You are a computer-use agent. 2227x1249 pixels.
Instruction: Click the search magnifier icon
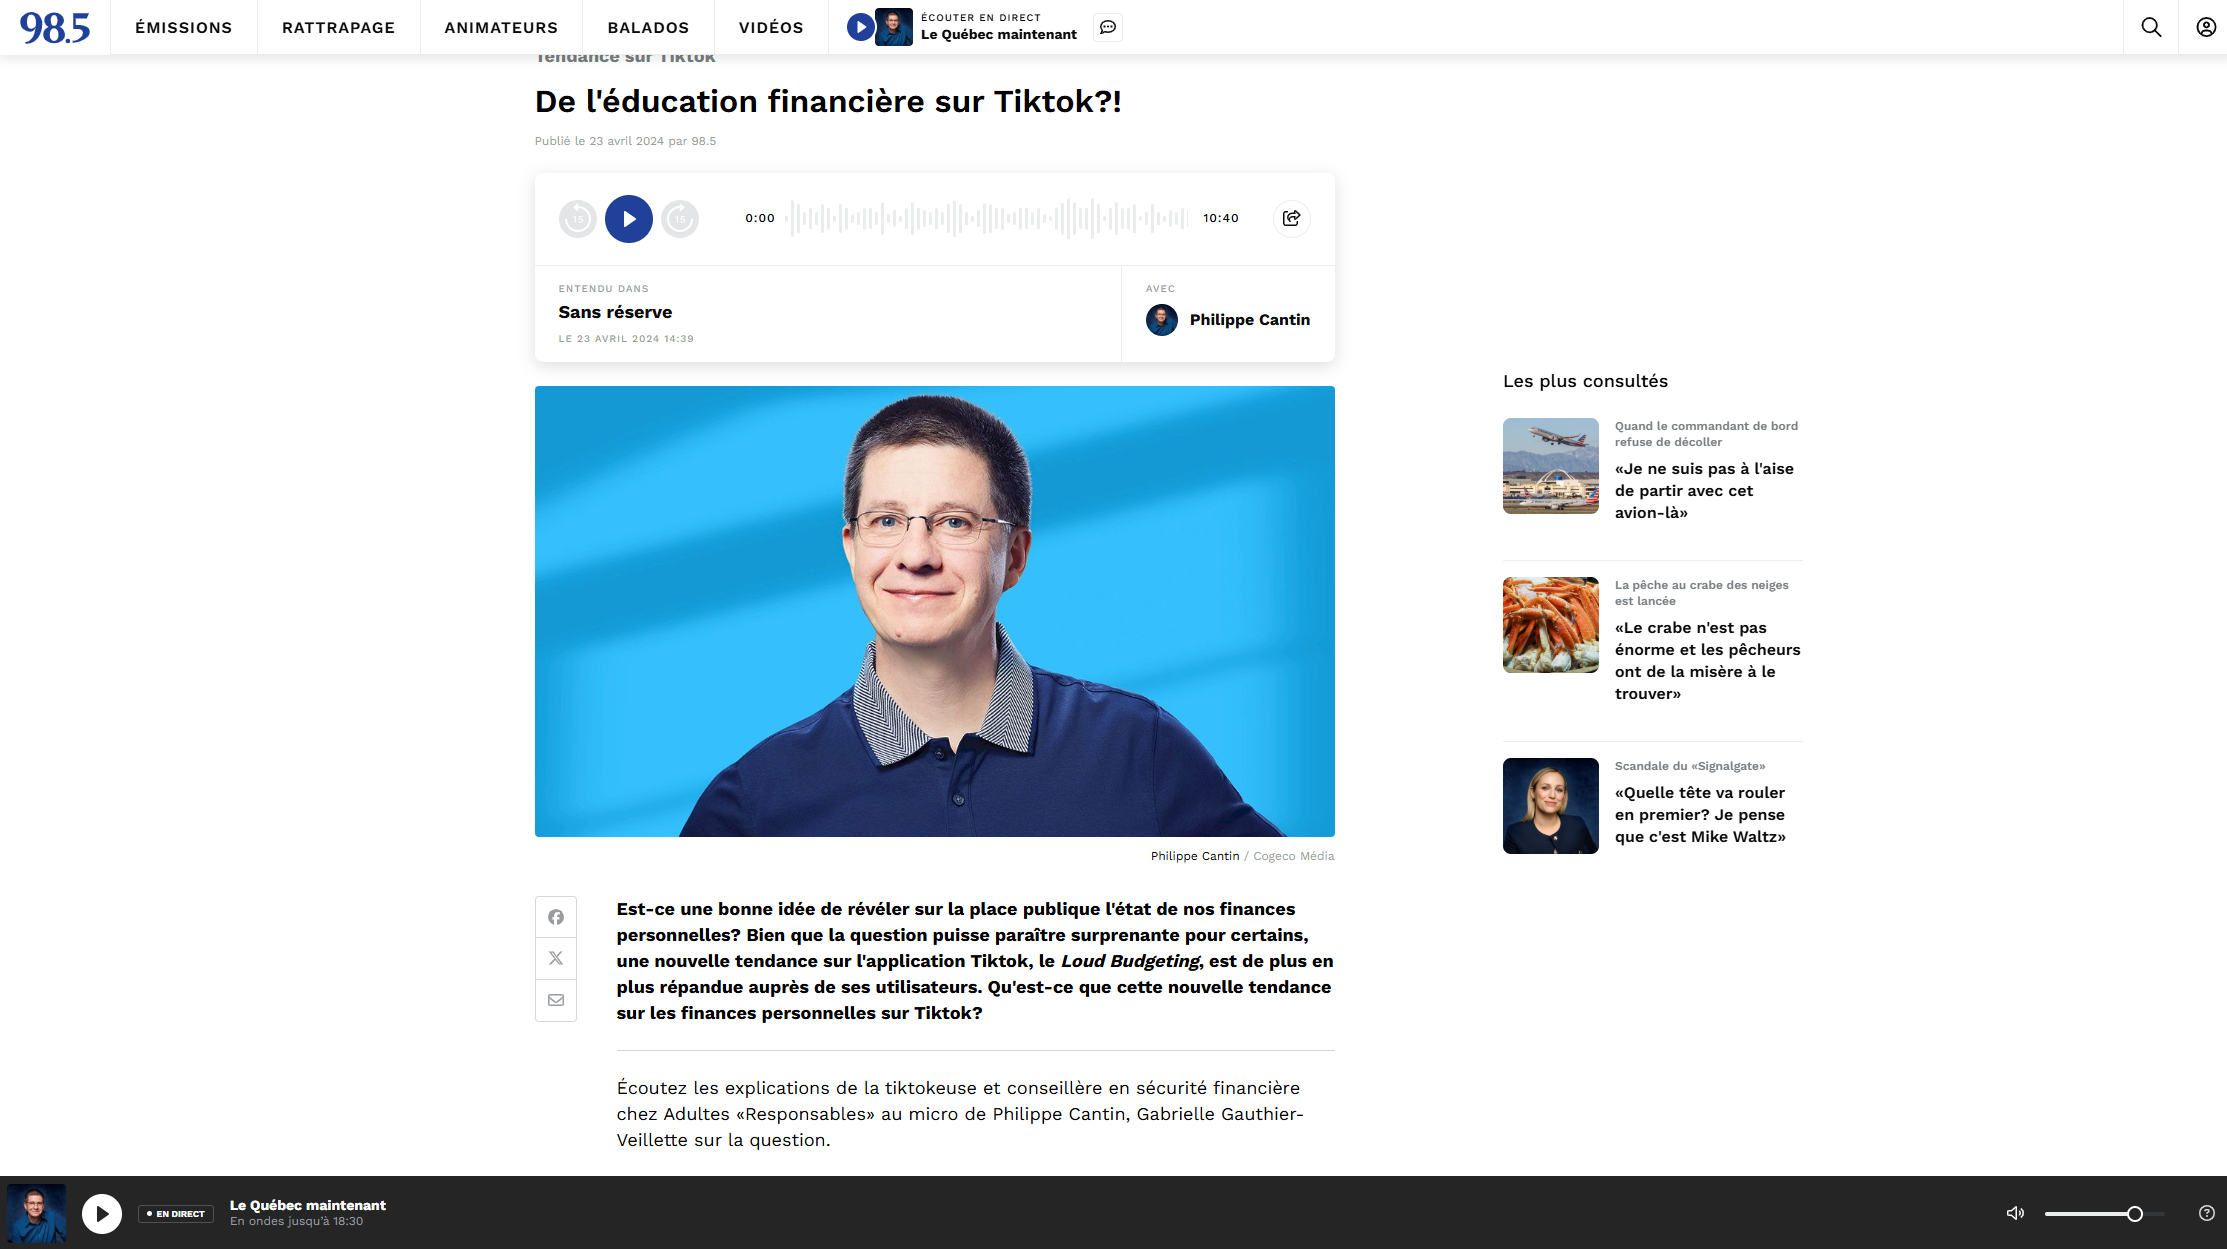coord(2151,27)
